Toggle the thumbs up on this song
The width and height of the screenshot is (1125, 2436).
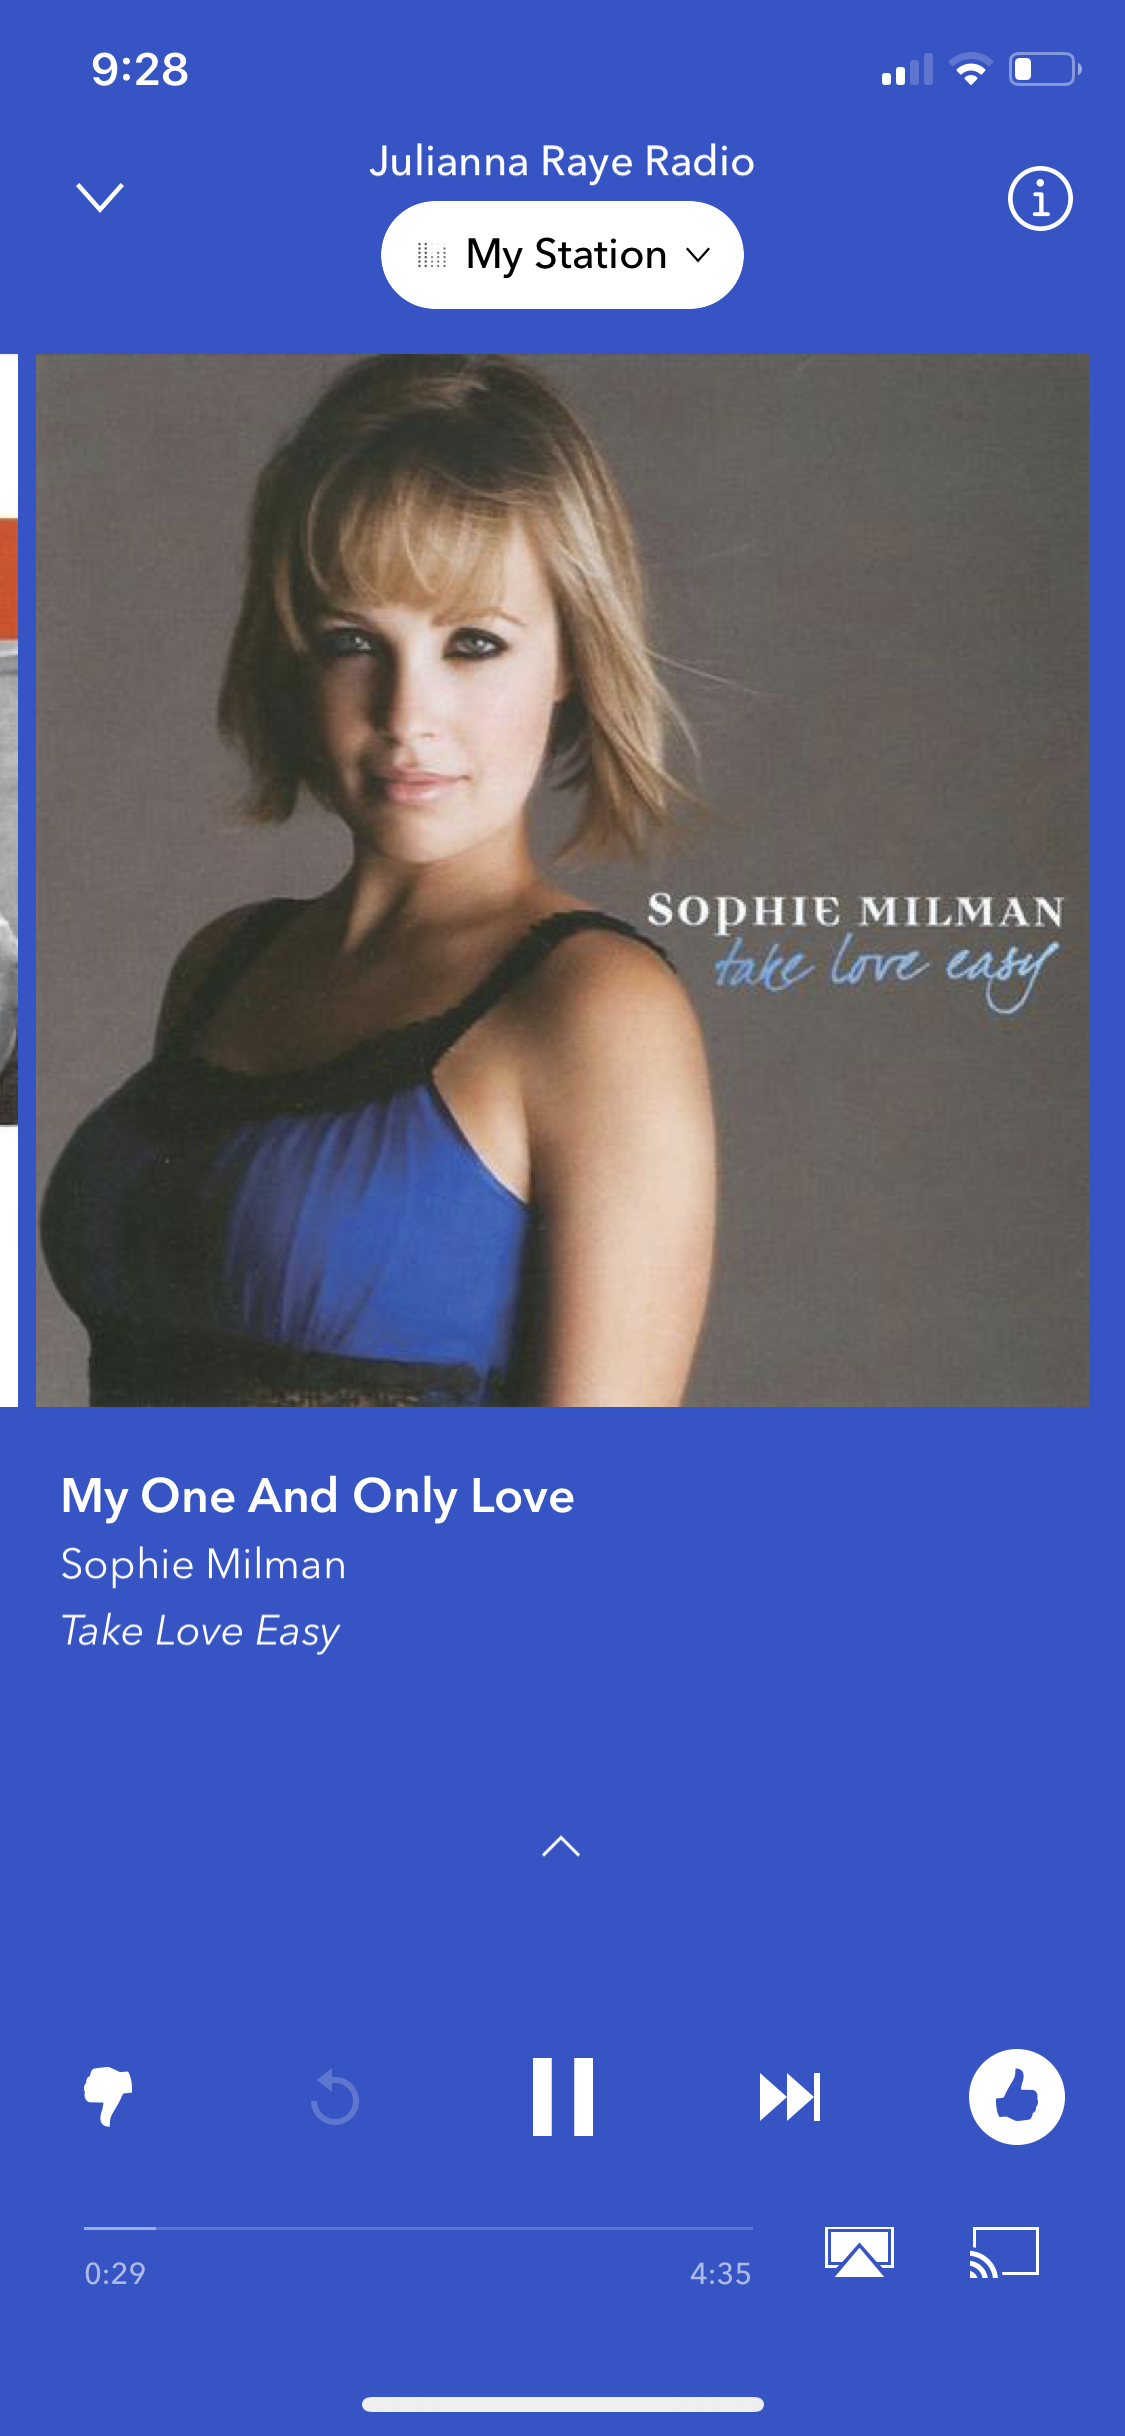click(1016, 2096)
